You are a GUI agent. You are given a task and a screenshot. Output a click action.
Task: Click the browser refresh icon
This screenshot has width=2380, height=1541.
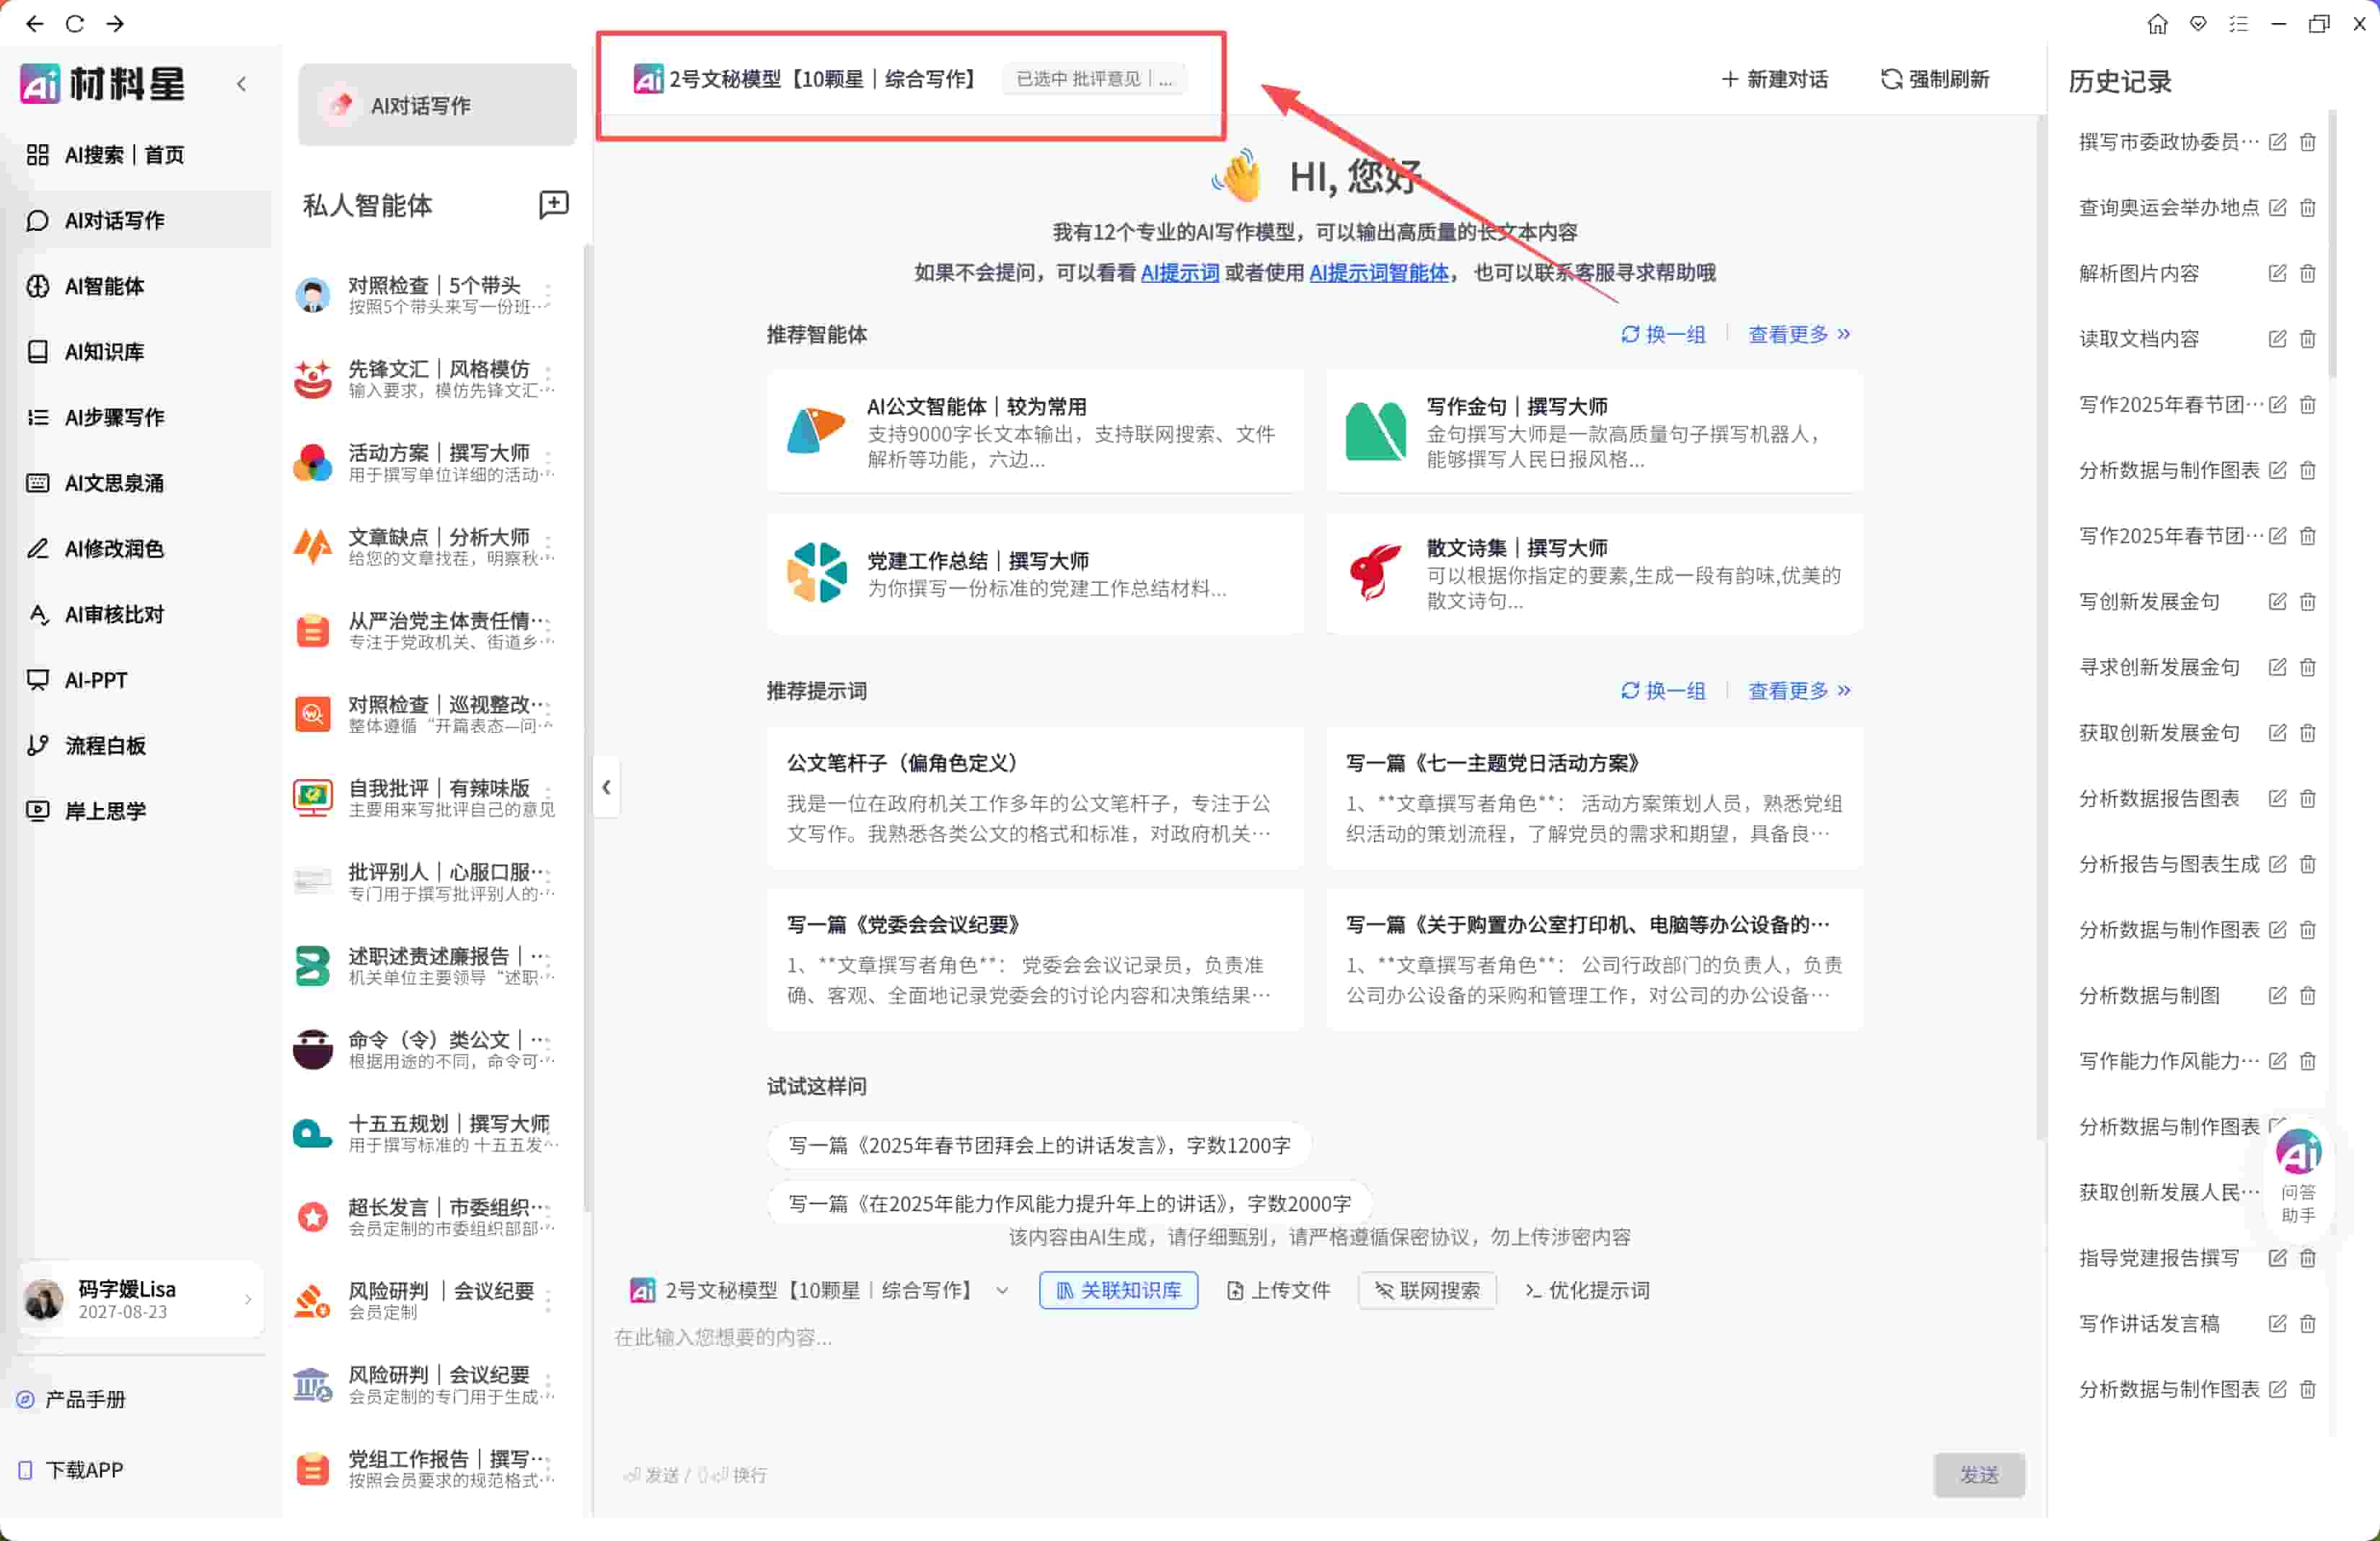pos(75,24)
